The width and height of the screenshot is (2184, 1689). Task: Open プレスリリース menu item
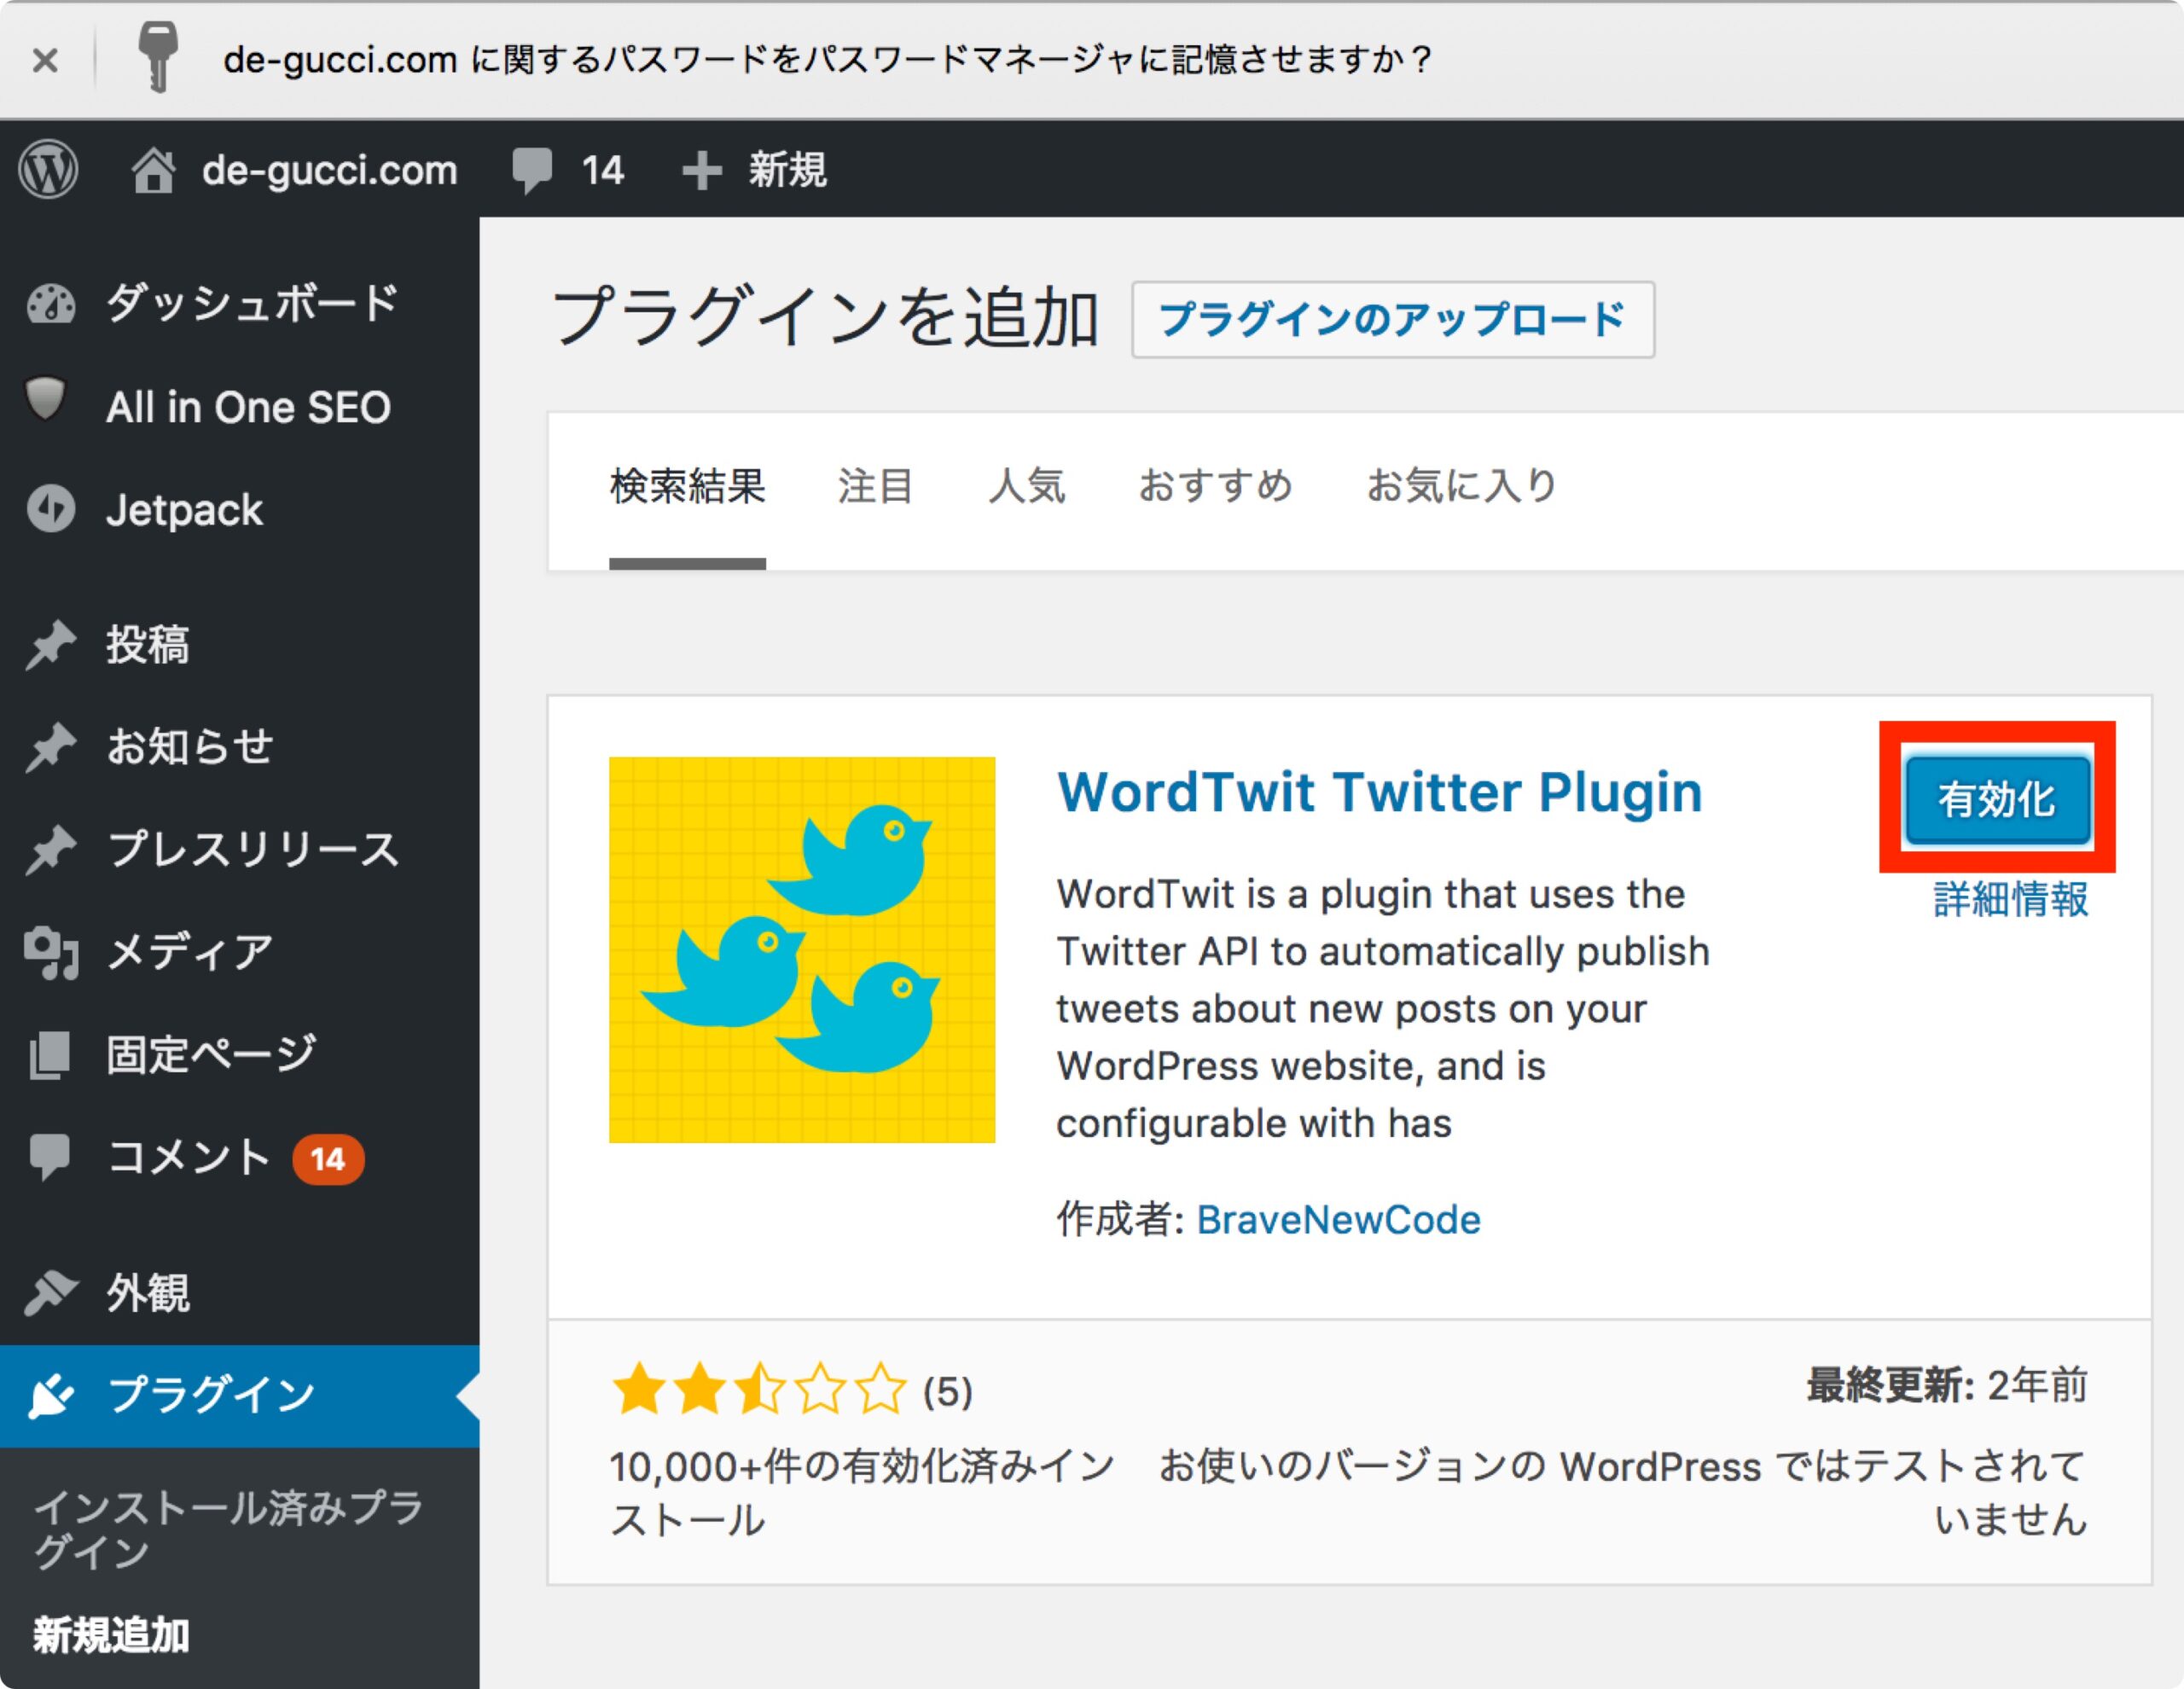[253, 849]
